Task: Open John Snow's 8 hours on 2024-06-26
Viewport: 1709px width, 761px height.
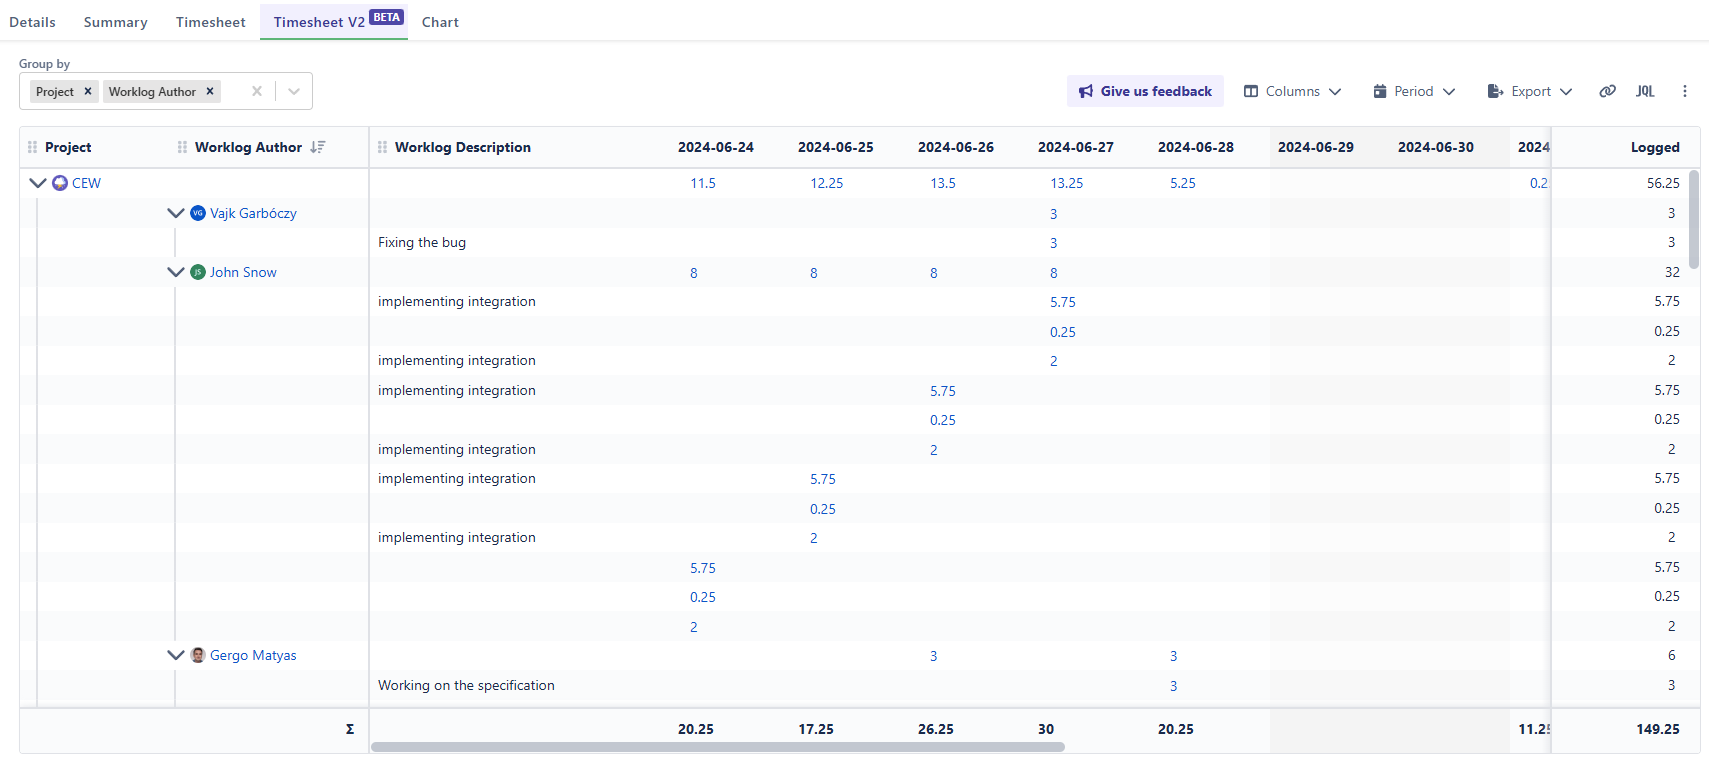Action: click(x=934, y=273)
